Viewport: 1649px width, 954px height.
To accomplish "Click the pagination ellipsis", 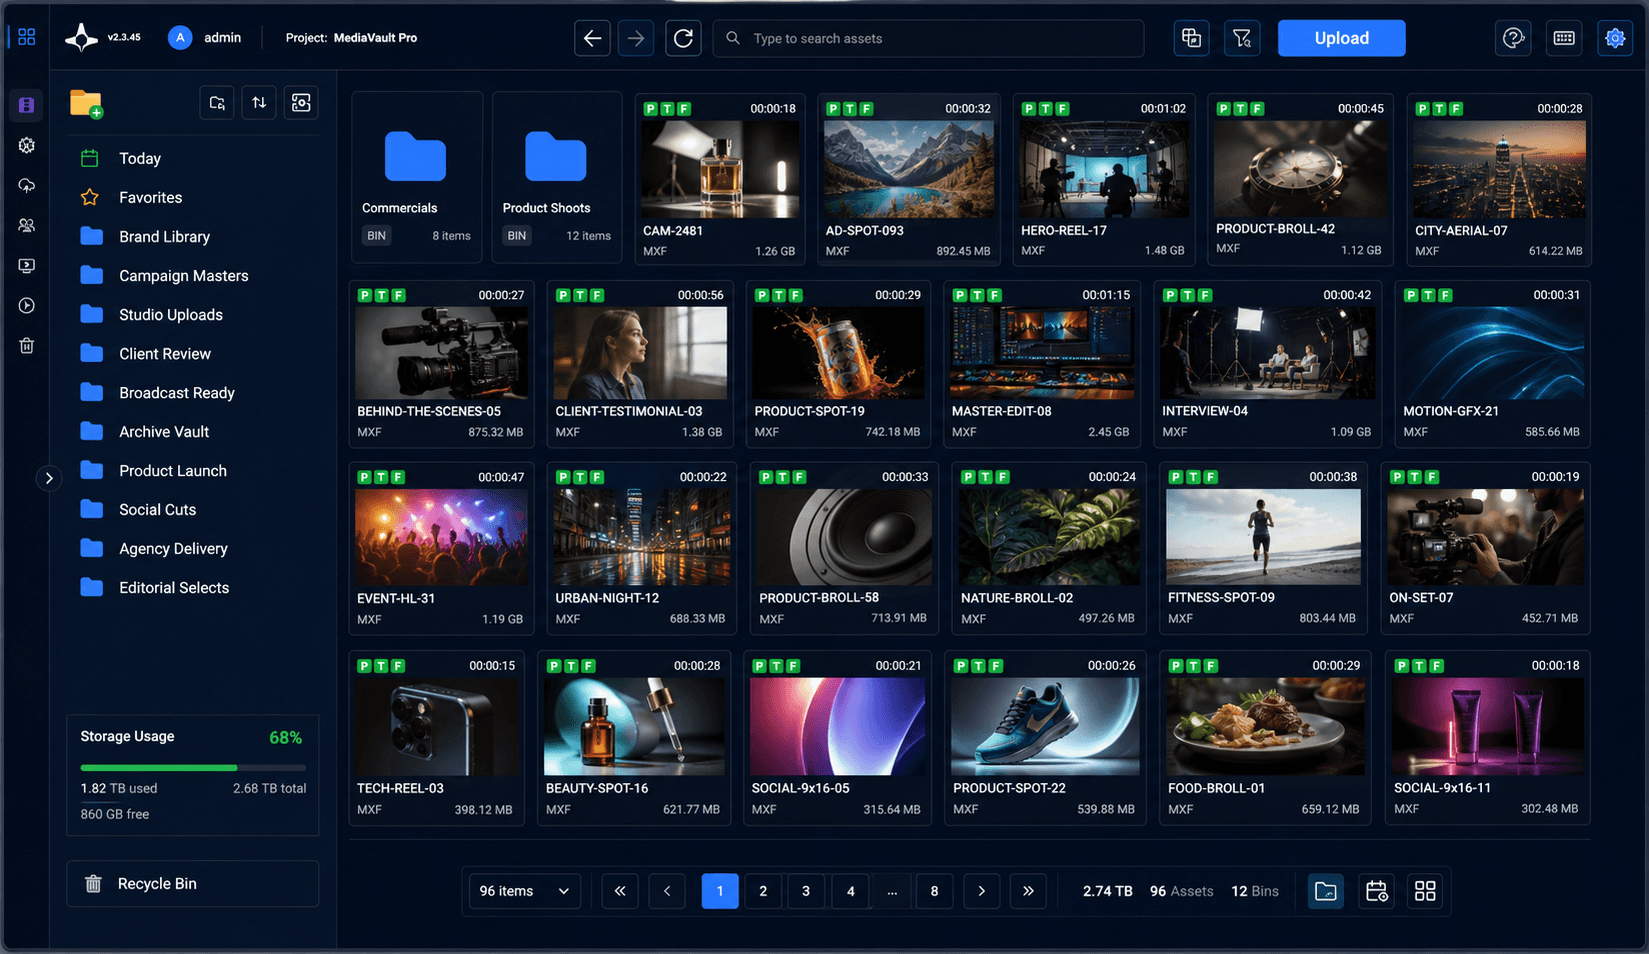I will tap(892, 891).
